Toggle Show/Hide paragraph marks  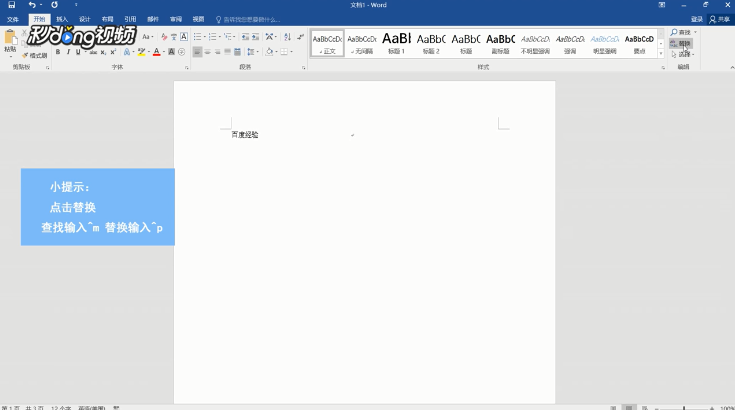(300, 37)
